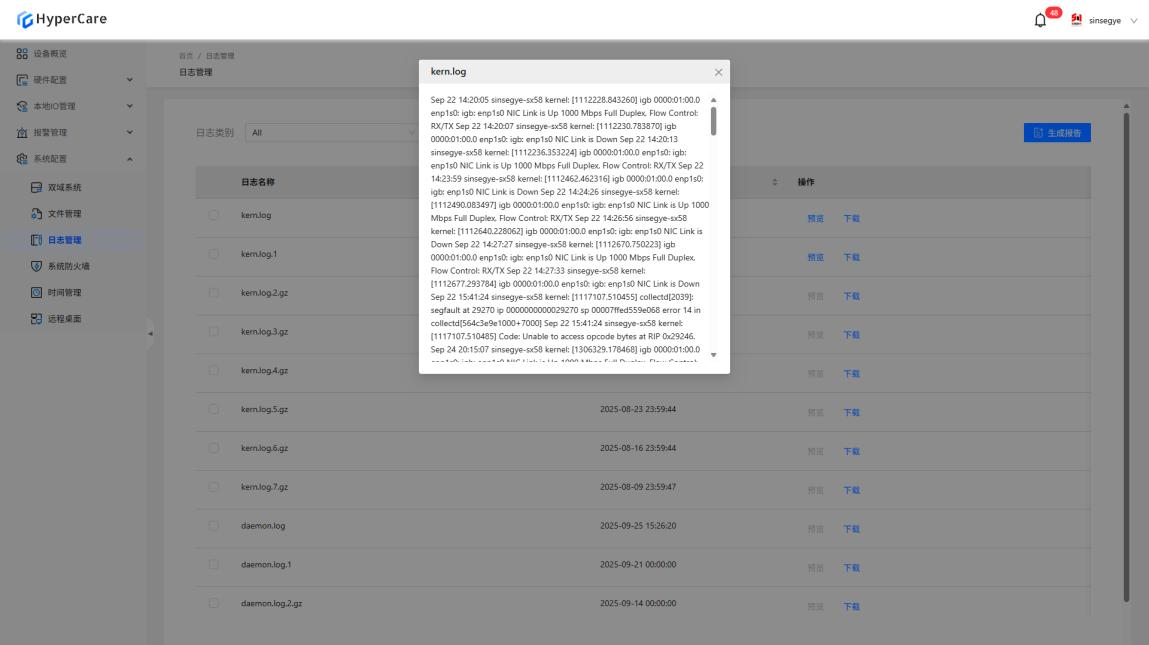
Task: Expand the 硬件配置 menu chevron
Action: point(130,80)
